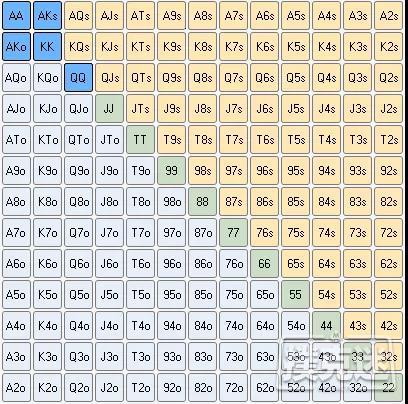Viewport: 408px width, 404px height.
Task: Select the K2s suited cell
Action: 389,47
